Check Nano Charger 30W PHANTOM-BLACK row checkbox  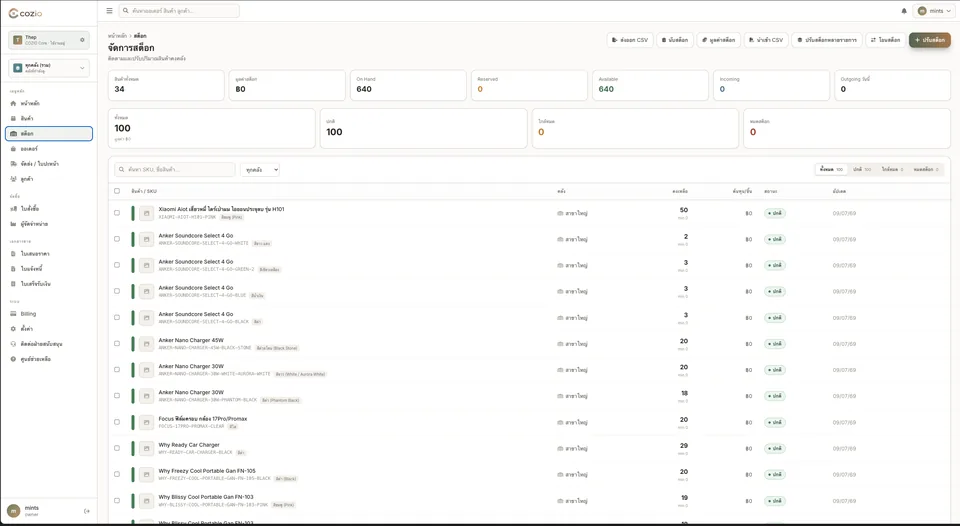117,396
